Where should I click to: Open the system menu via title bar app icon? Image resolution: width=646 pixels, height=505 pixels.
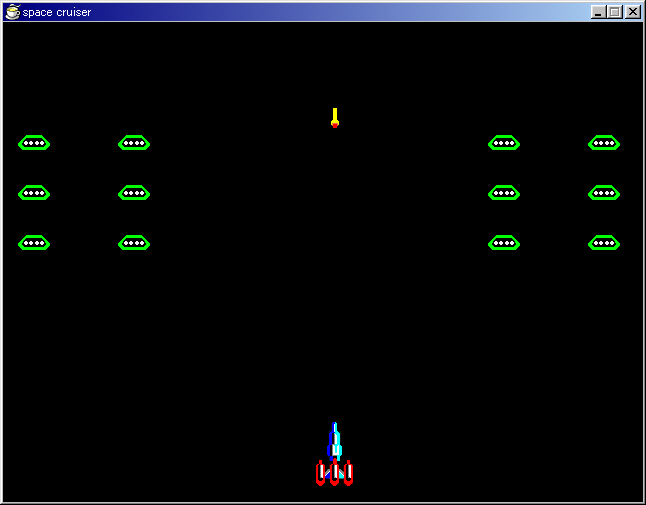(12, 12)
